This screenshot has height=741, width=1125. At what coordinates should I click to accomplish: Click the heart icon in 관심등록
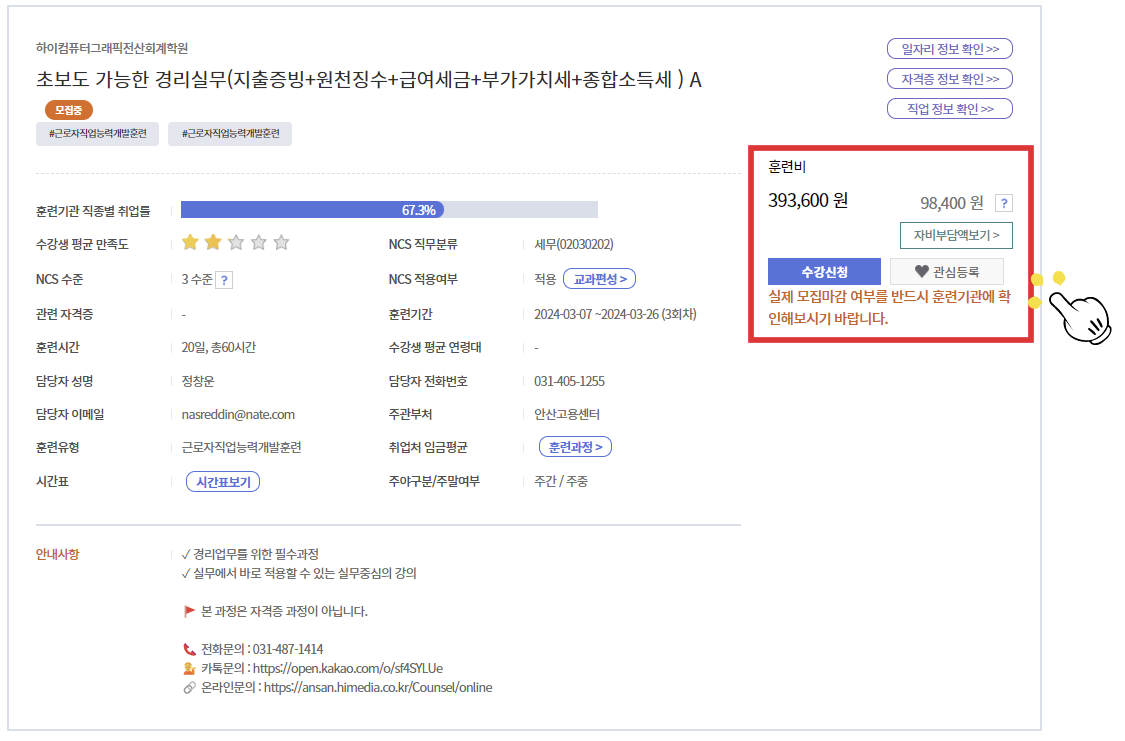[922, 271]
